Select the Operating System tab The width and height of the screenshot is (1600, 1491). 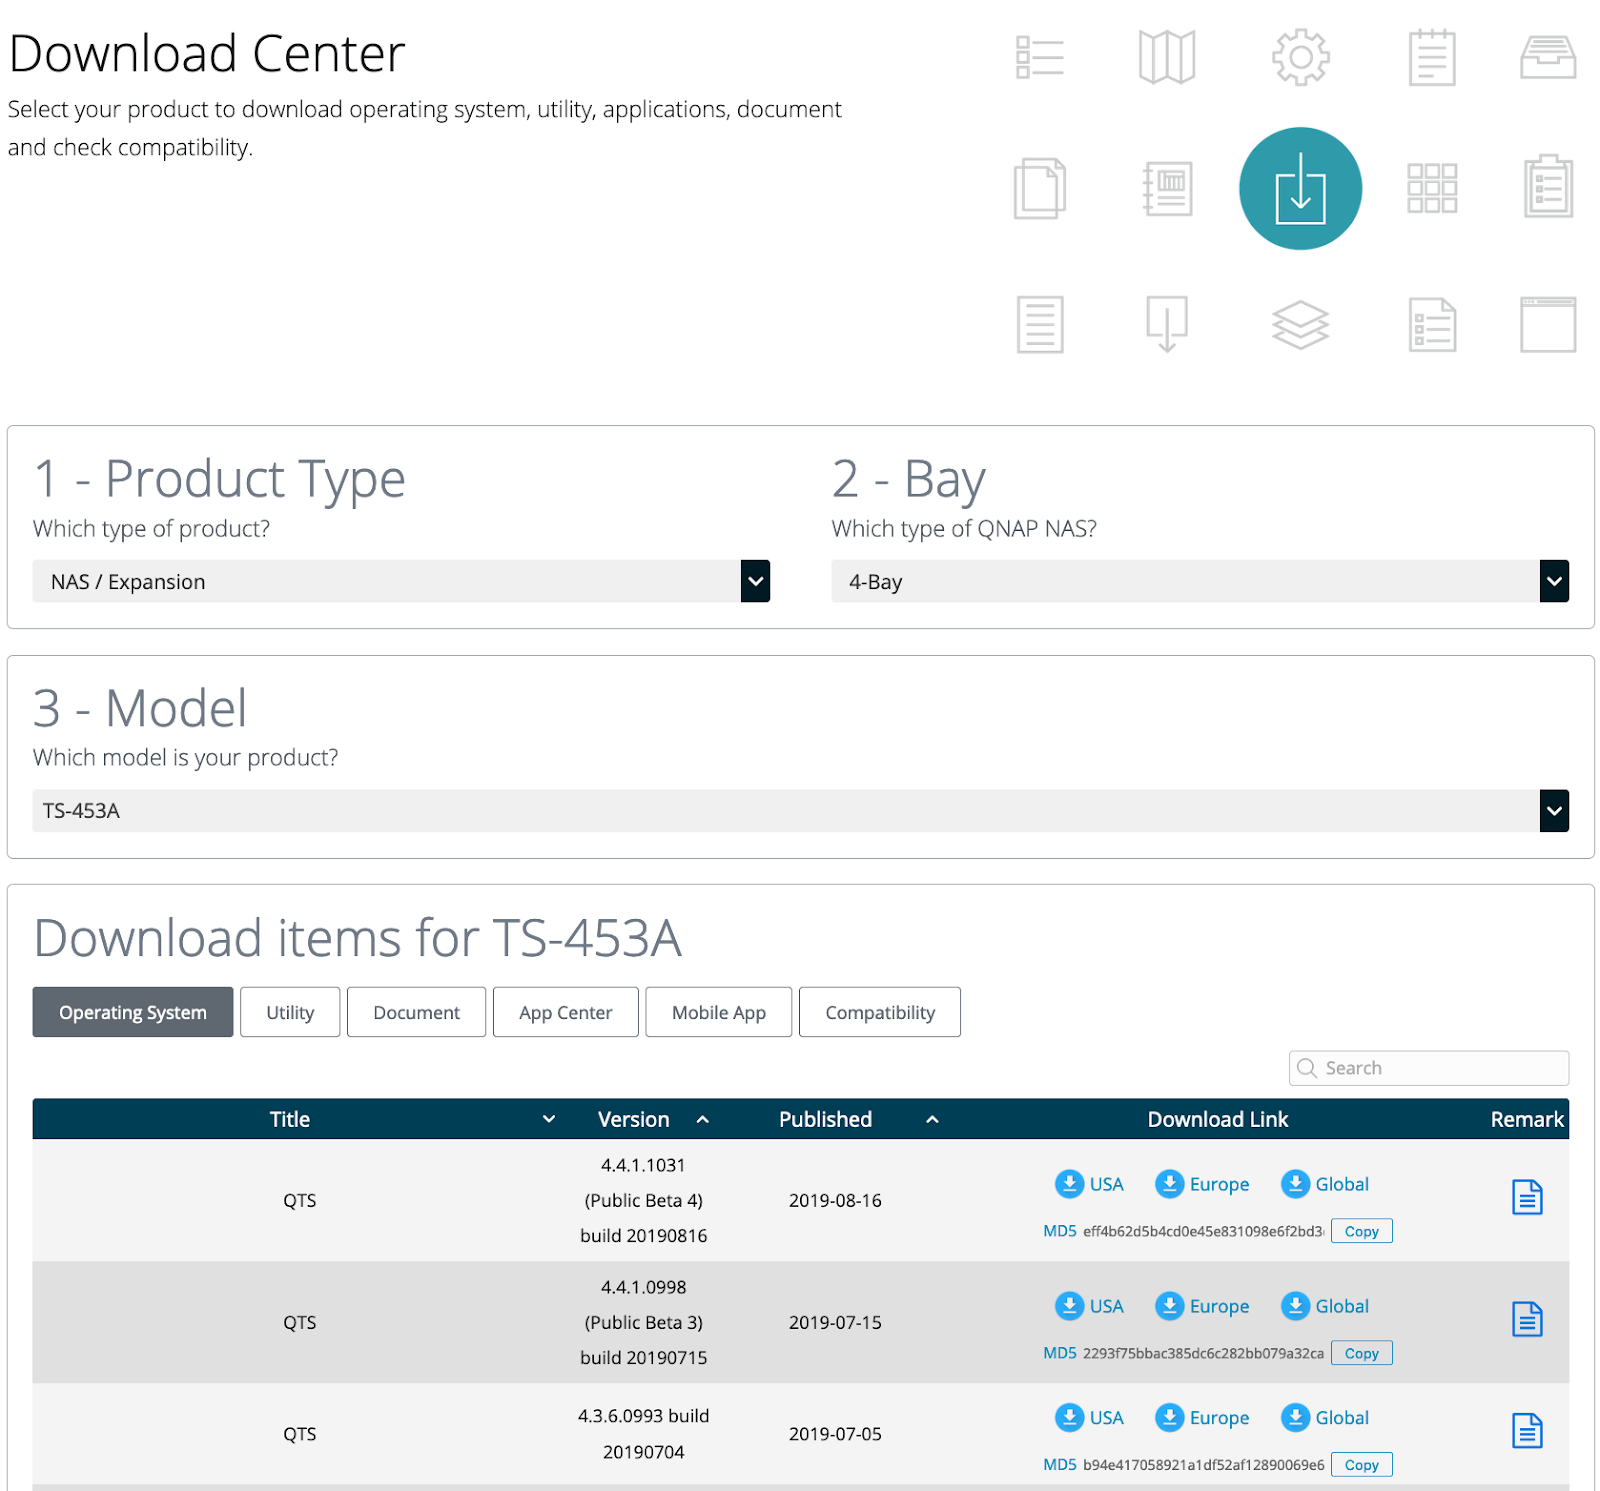(x=133, y=1012)
